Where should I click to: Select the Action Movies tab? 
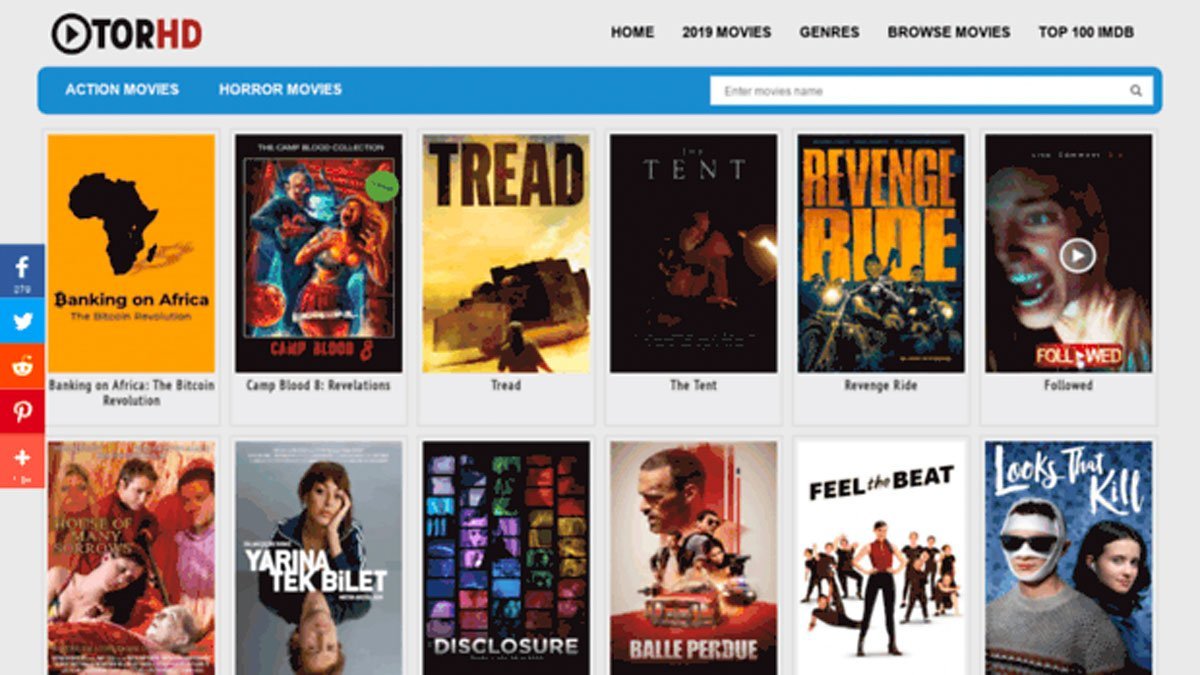122,89
